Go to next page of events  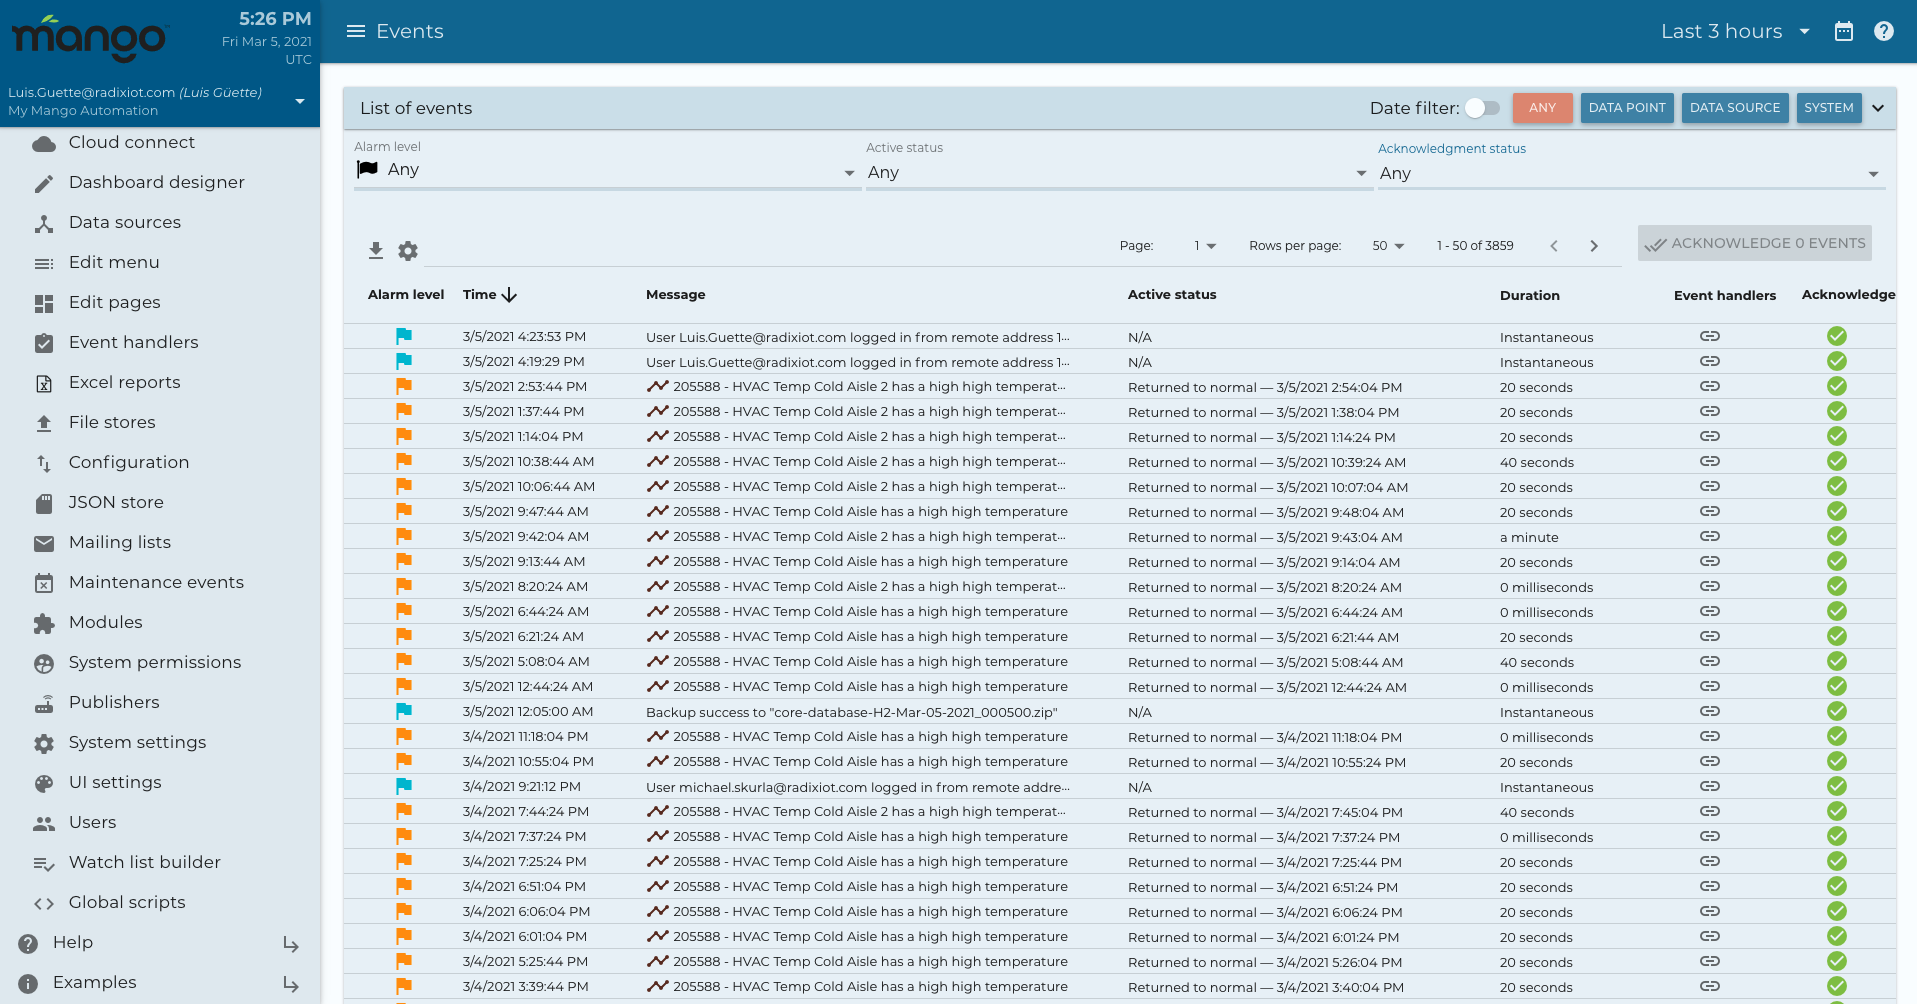point(1594,246)
